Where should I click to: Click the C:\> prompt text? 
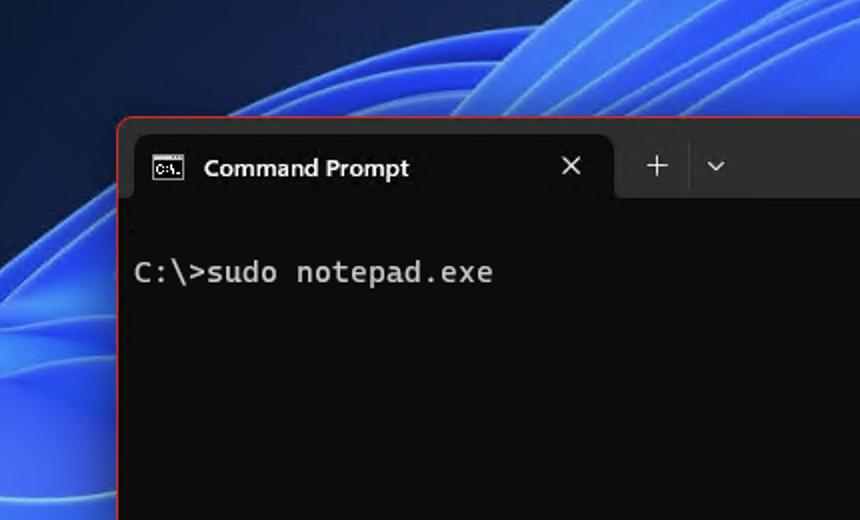(x=169, y=273)
